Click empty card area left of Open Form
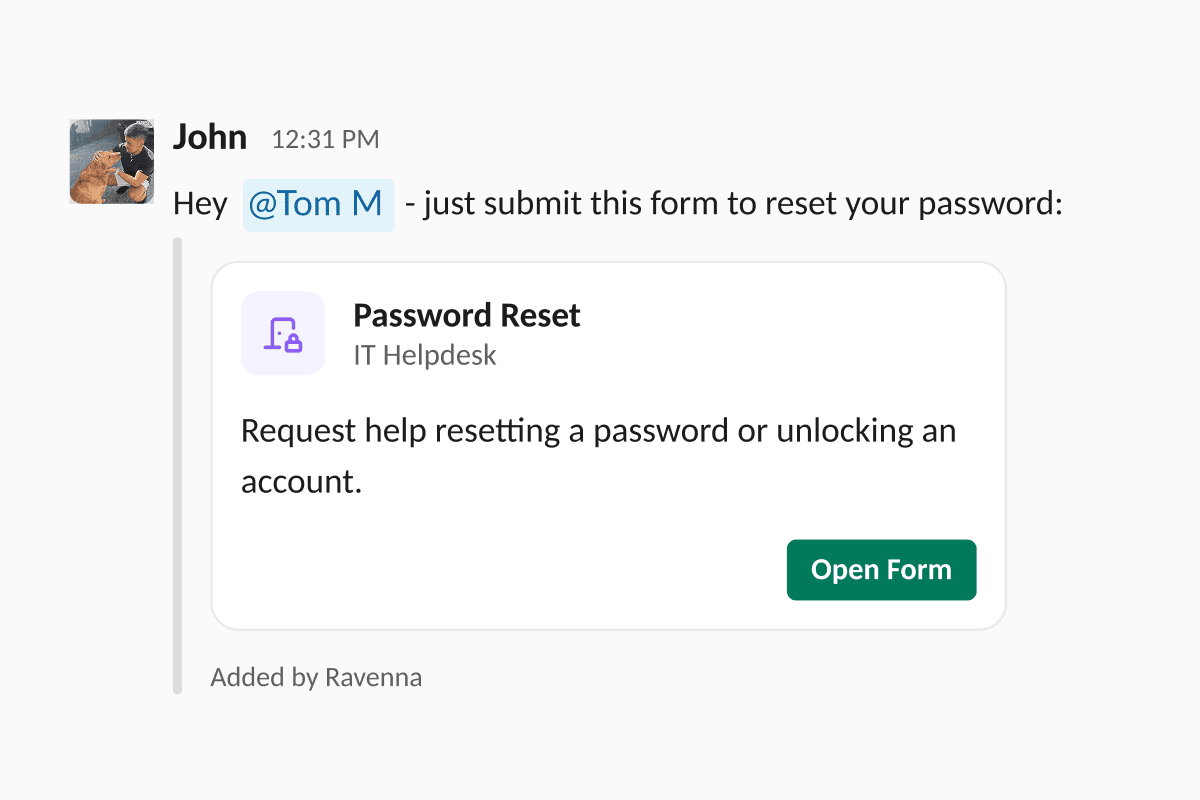This screenshot has width=1200, height=800. point(500,570)
